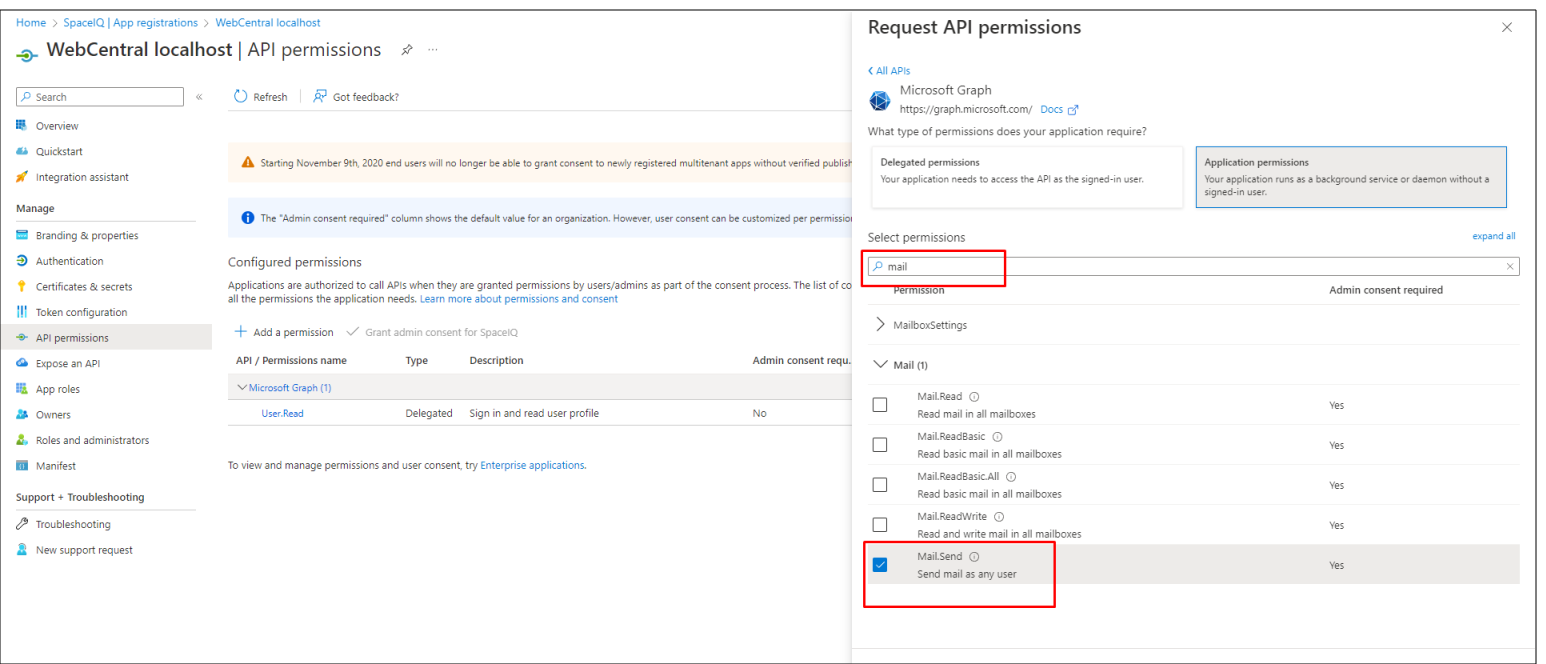
Task: Uncheck the Mail.Send permission
Action: point(880,564)
